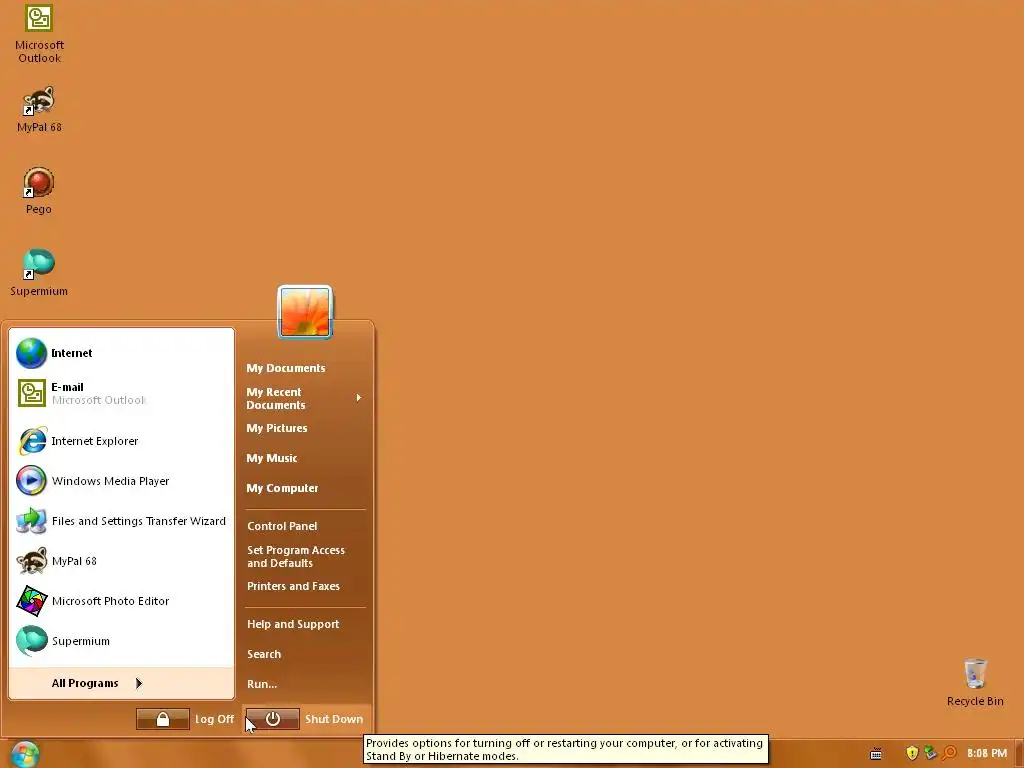Click the security shield tray icon

[x=912, y=753]
